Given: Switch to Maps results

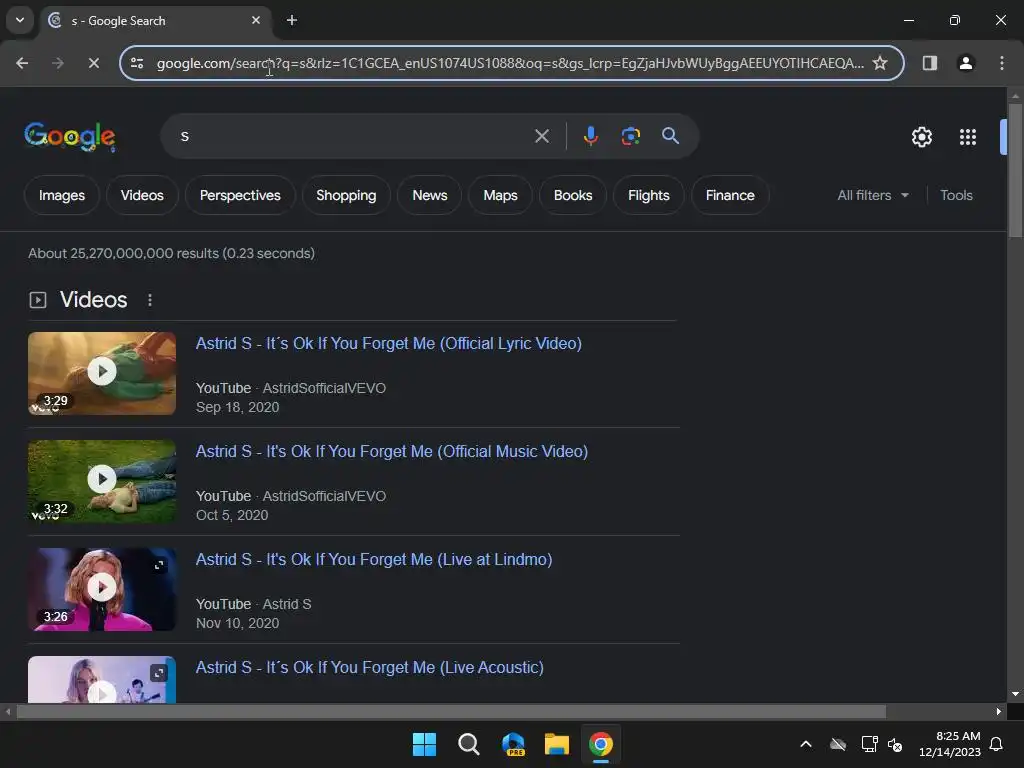Looking at the screenshot, I should point(500,195).
